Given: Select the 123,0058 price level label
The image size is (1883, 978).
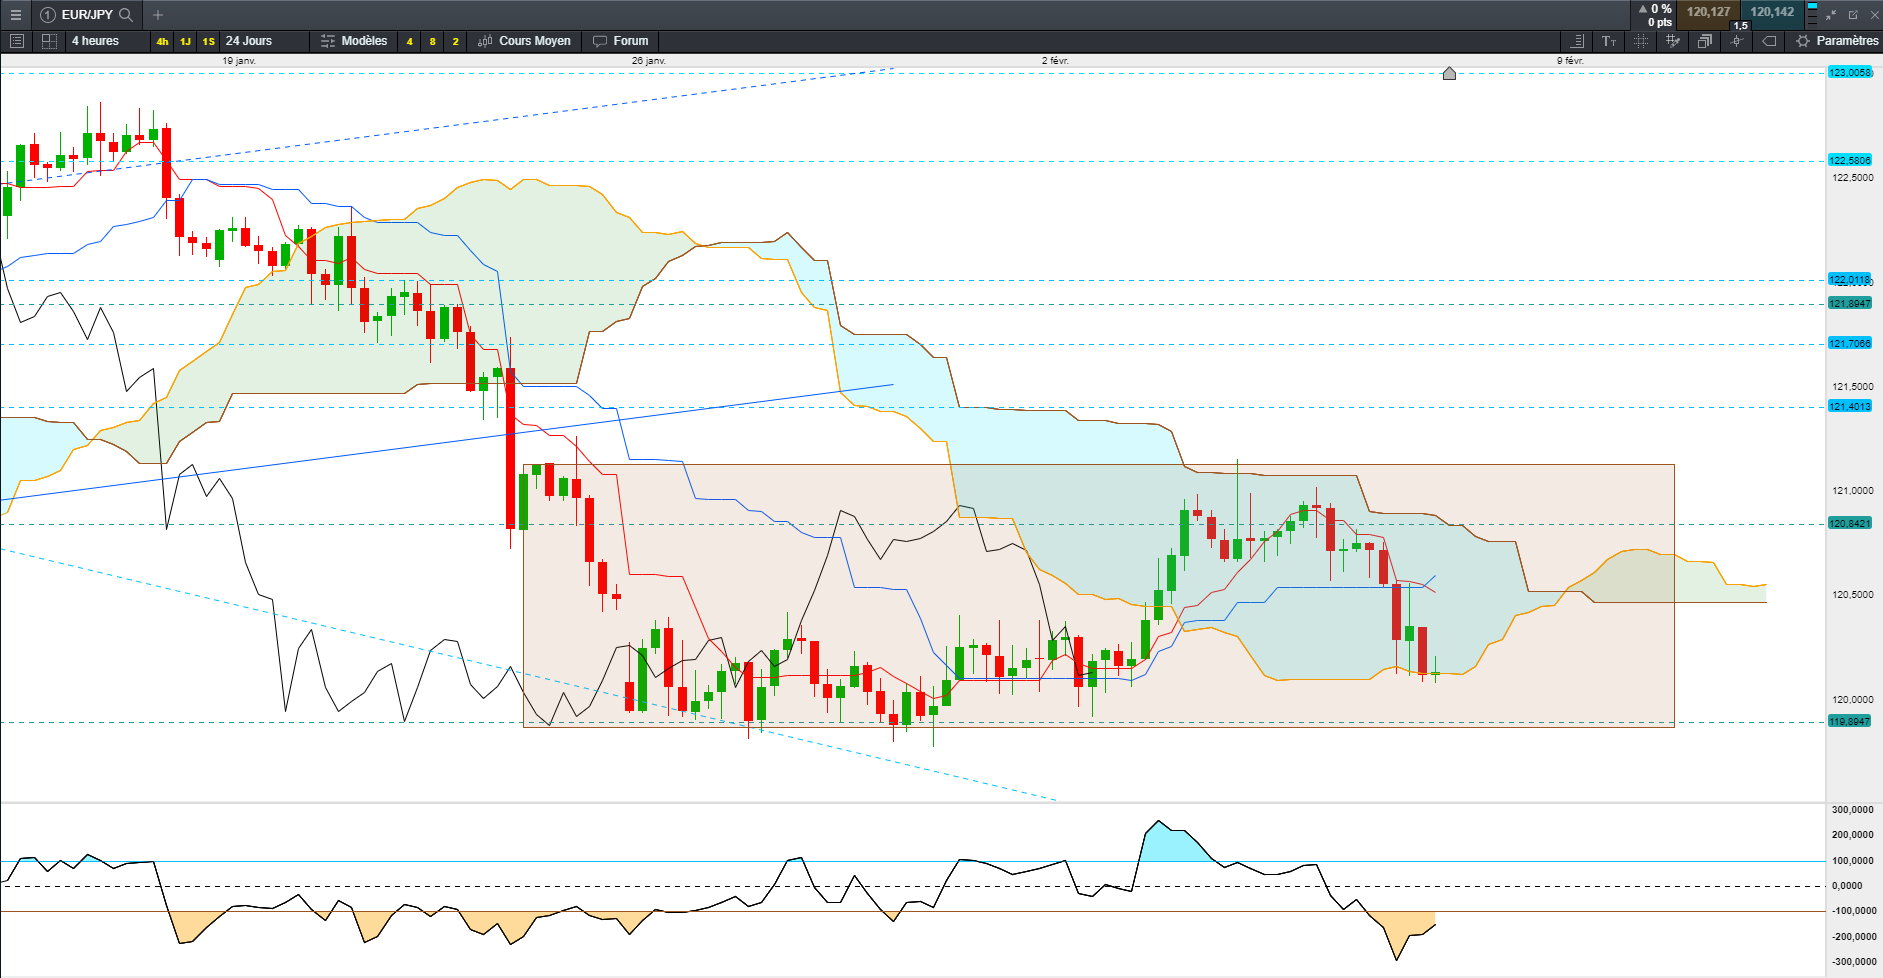Looking at the screenshot, I should (x=1849, y=72).
